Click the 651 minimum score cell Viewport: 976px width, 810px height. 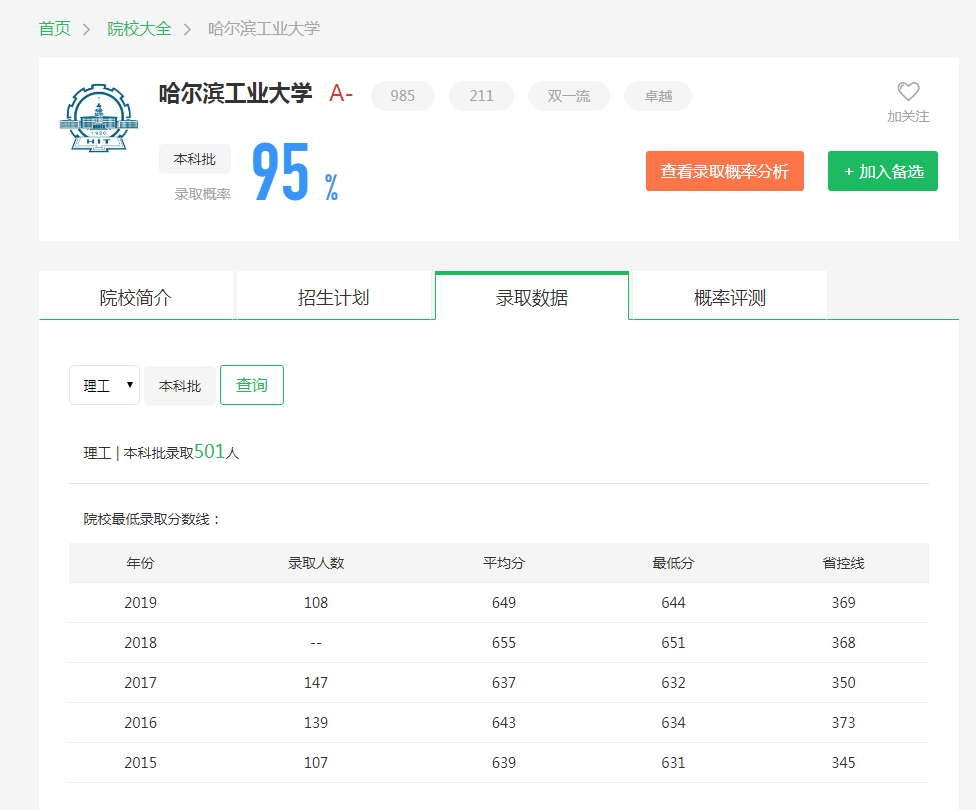pos(673,643)
